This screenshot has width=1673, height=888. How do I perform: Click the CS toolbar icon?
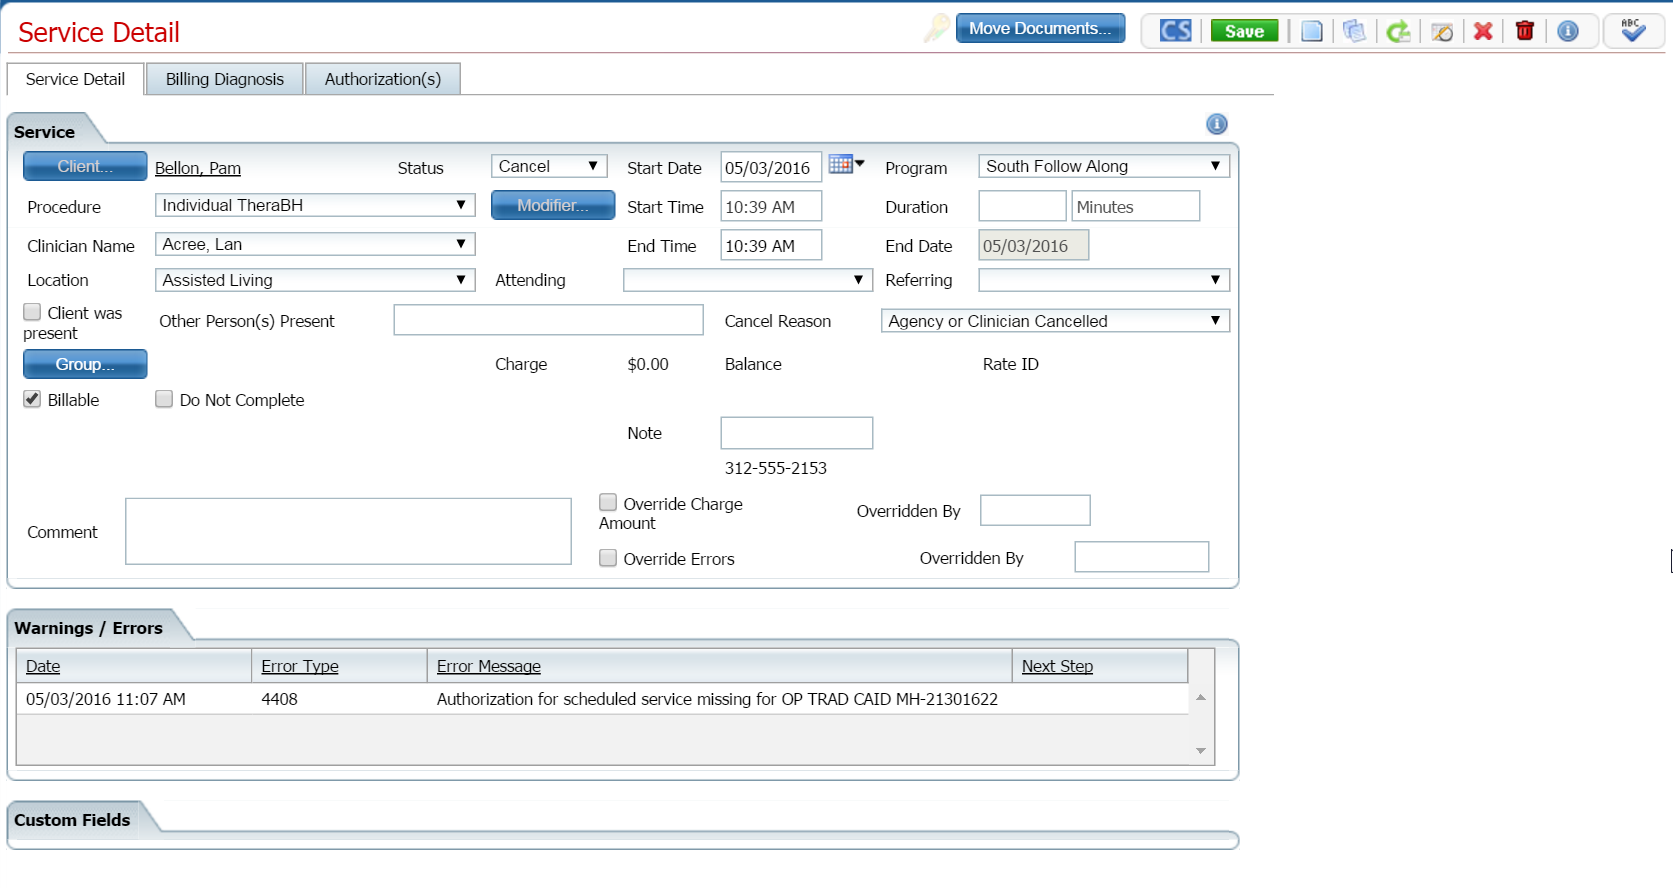click(x=1175, y=31)
